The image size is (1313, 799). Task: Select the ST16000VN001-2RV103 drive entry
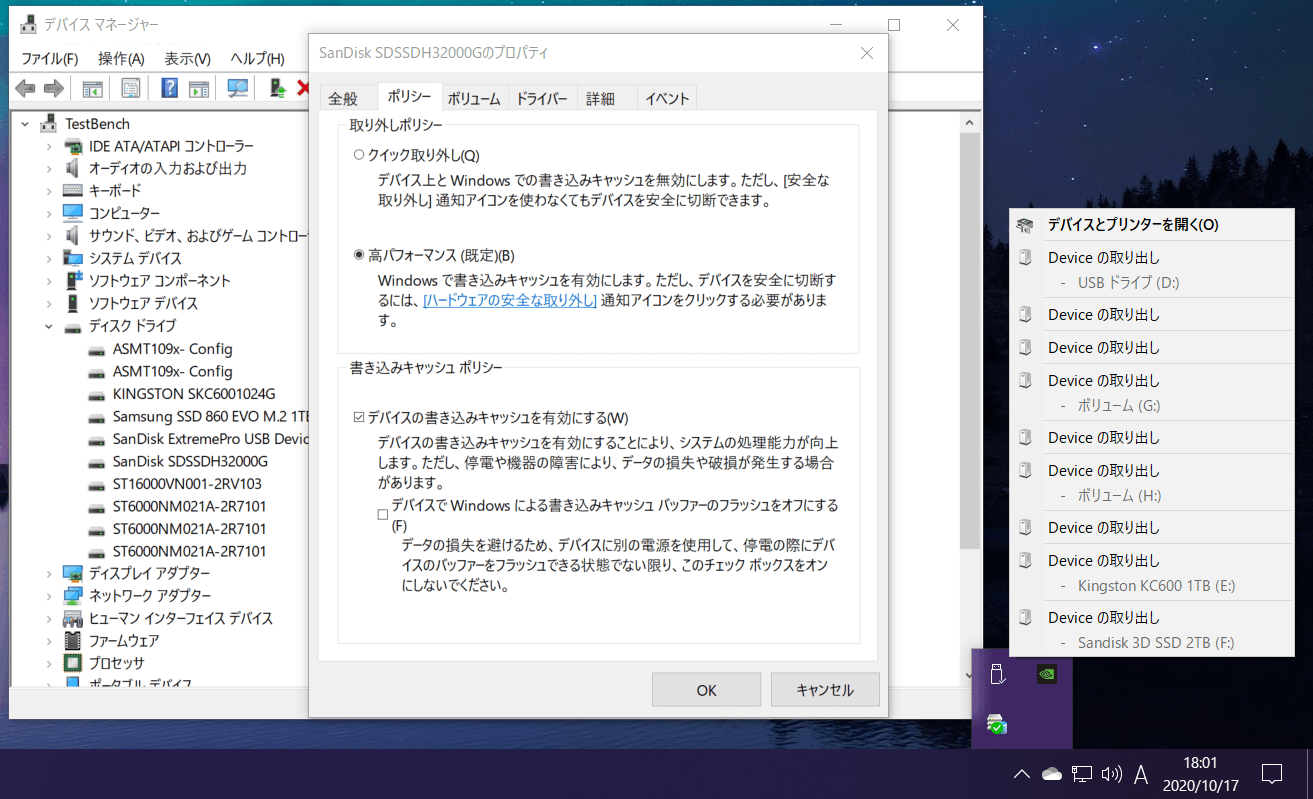(x=187, y=483)
